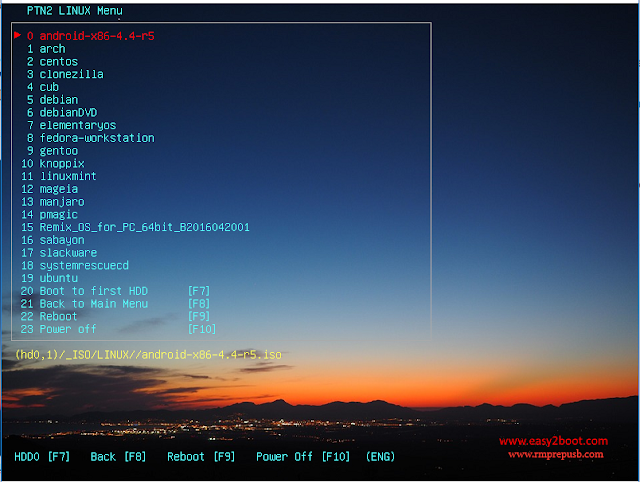The height and width of the screenshot is (482, 640).
Task: Click the (ENG) language indicator
Action: tap(380, 456)
